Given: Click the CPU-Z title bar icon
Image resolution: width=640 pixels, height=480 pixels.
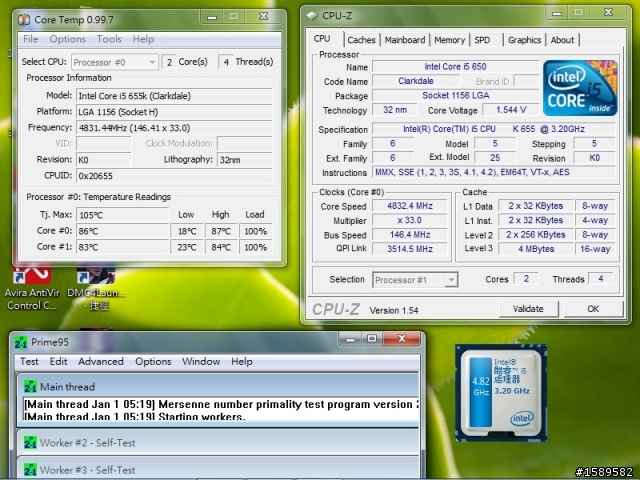Looking at the screenshot, I should point(312,16).
